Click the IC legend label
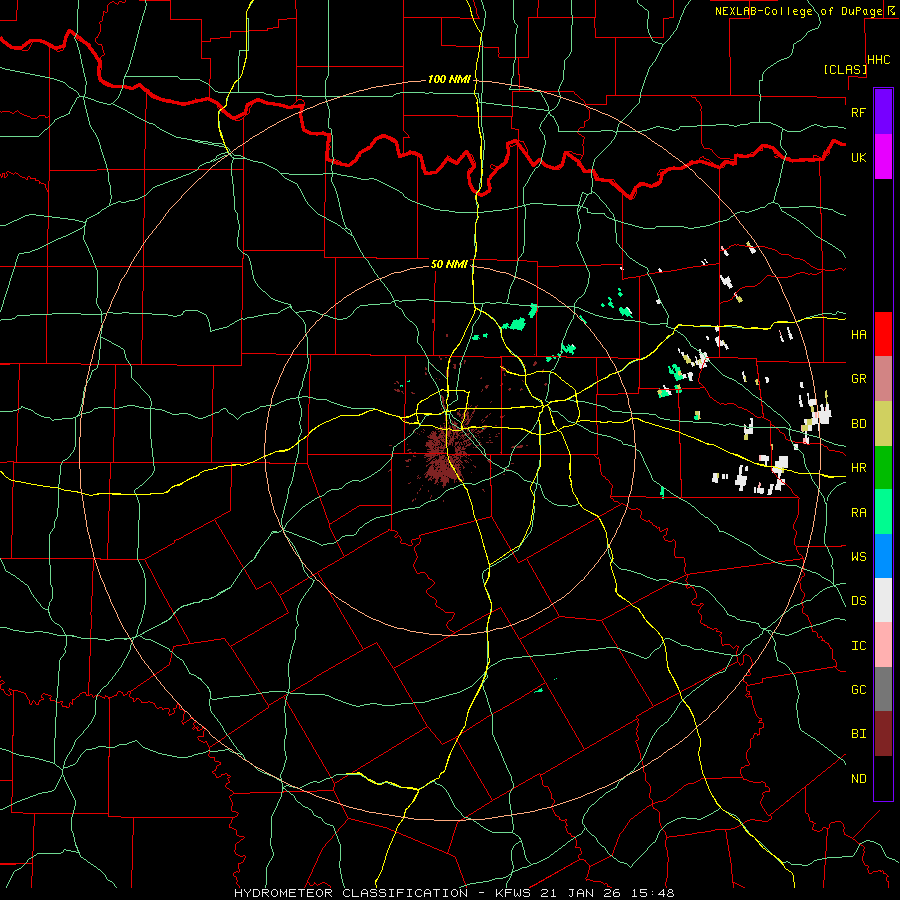 click(858, 646)
